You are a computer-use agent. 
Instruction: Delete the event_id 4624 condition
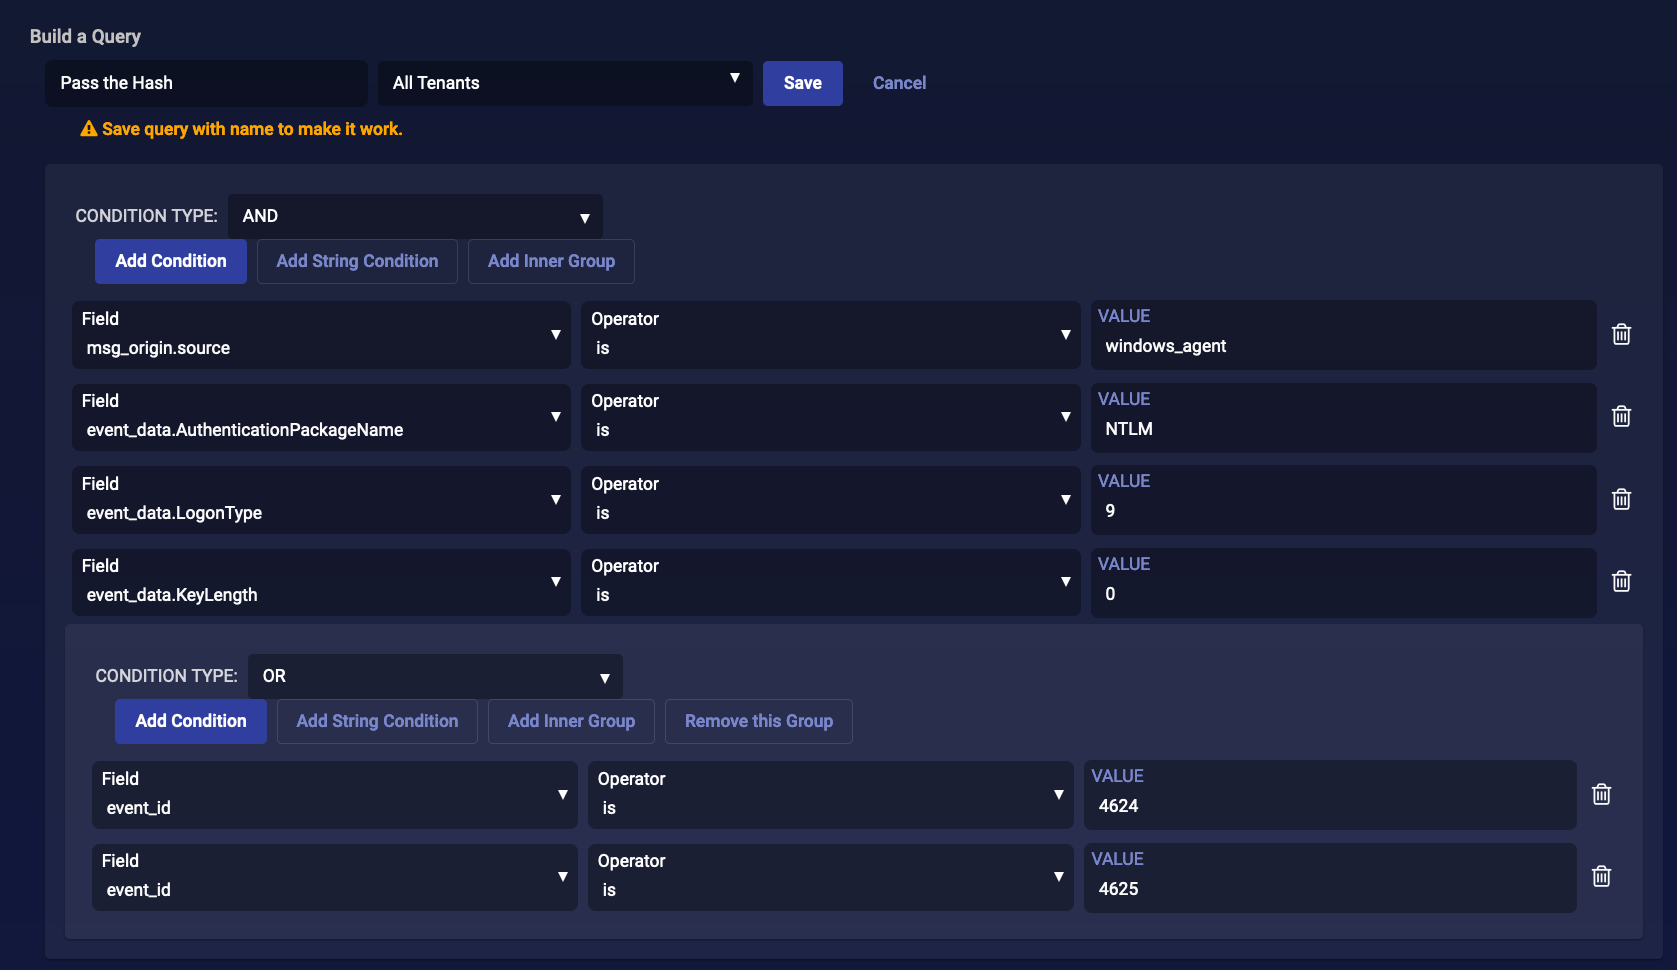(x=1601, y=794)
